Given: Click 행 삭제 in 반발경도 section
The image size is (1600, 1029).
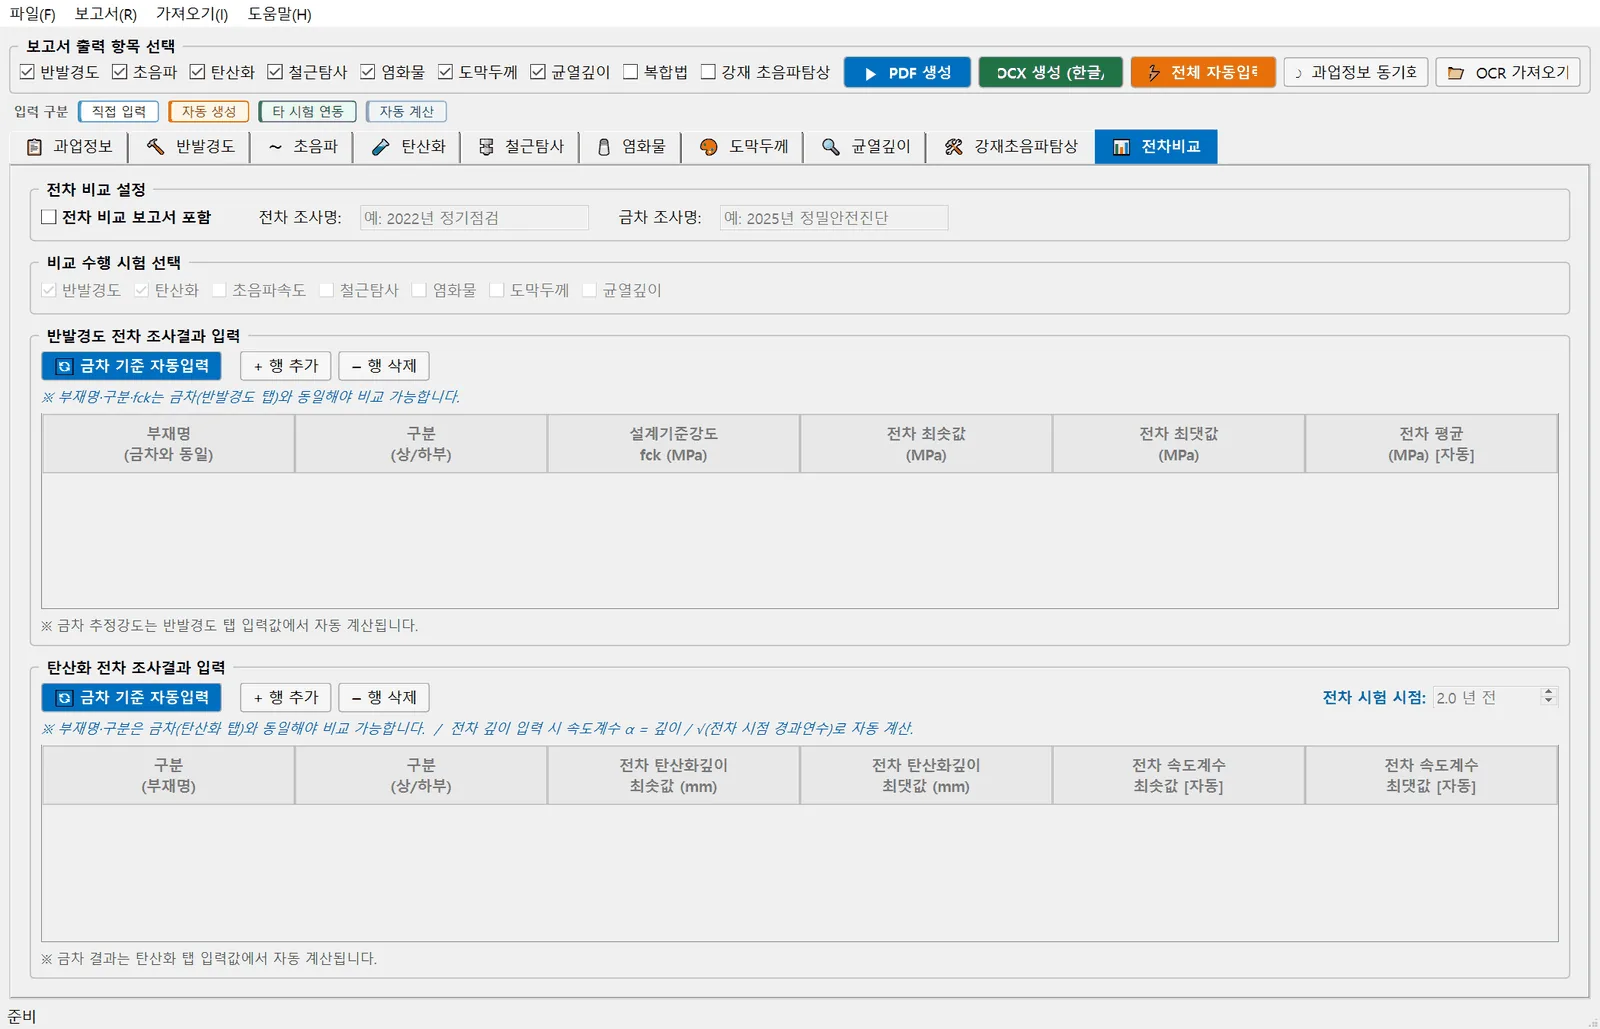Looking at the screenshot, I should point(384,366).
